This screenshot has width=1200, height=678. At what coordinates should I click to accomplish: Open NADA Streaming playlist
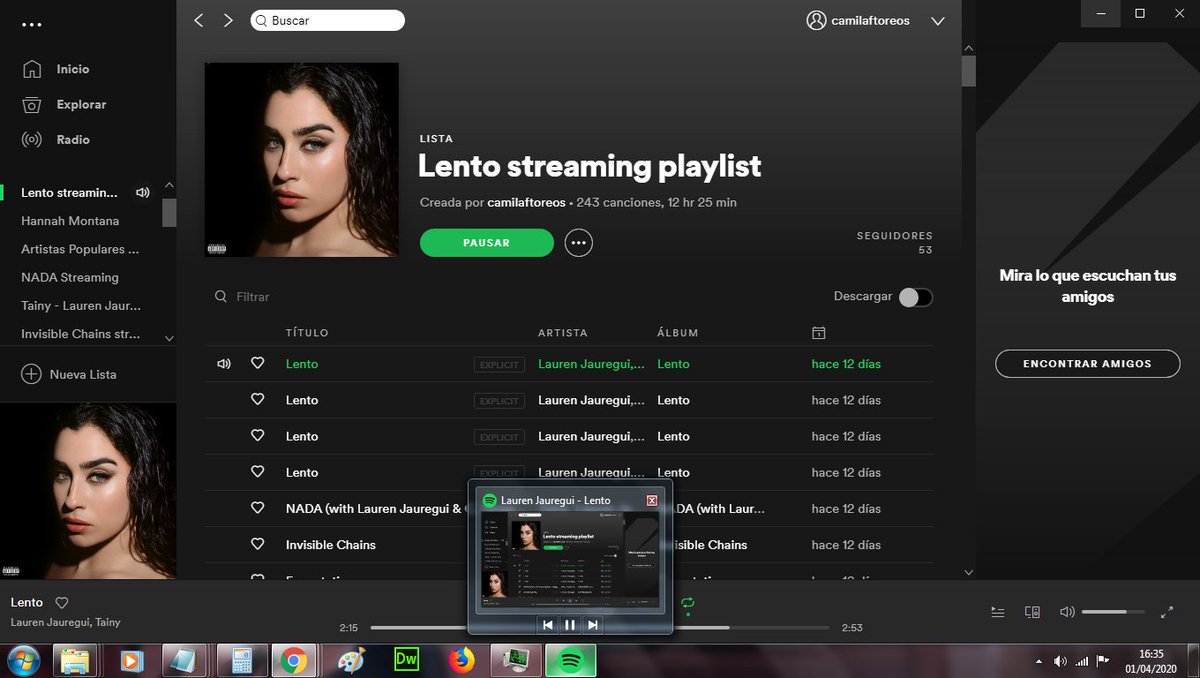point(70,277)
